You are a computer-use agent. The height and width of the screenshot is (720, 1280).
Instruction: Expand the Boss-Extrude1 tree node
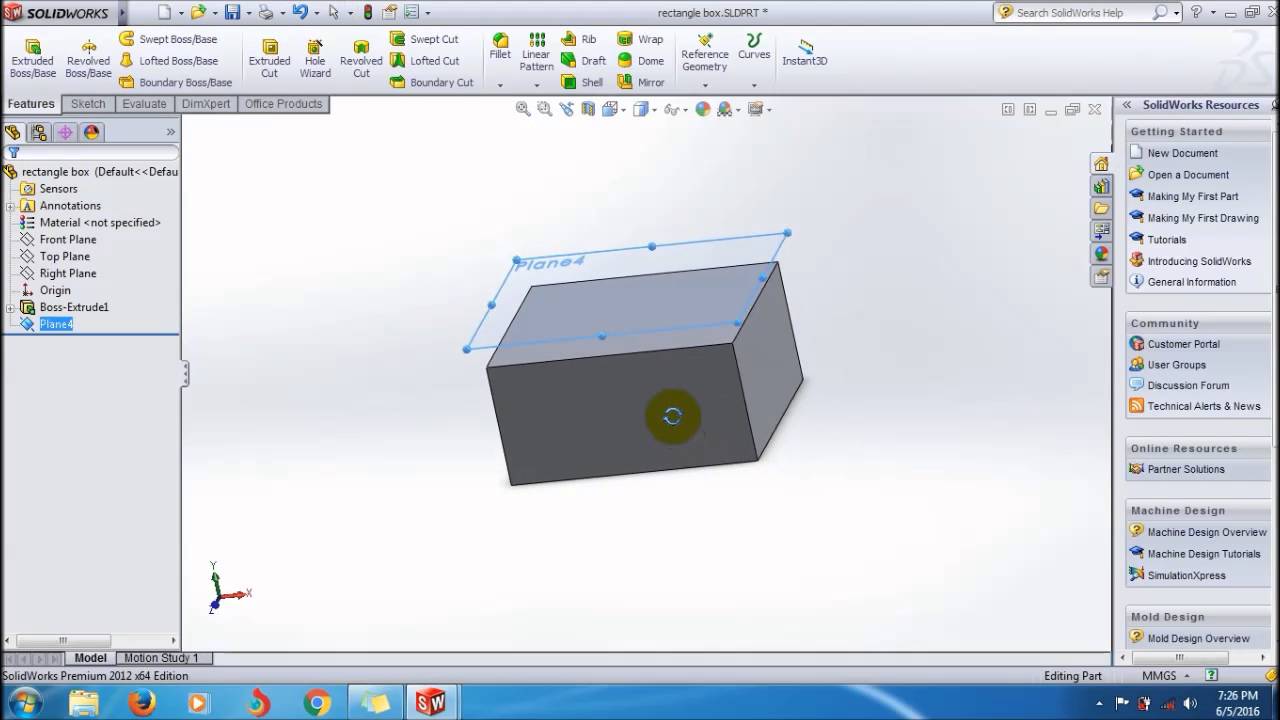pos(10,308)
